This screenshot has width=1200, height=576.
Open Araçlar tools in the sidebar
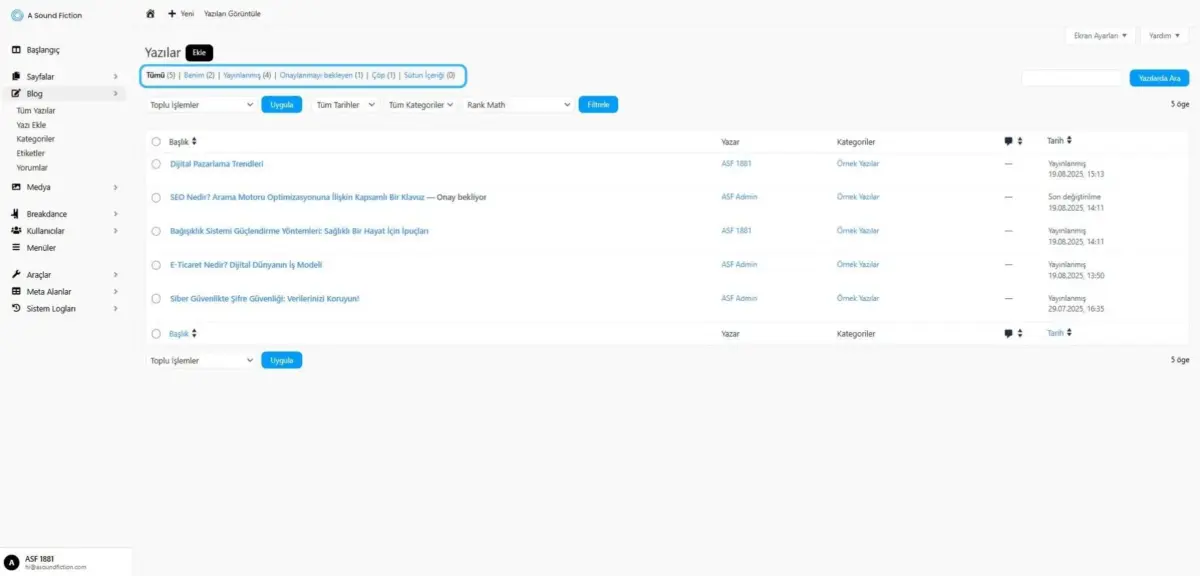39,274
